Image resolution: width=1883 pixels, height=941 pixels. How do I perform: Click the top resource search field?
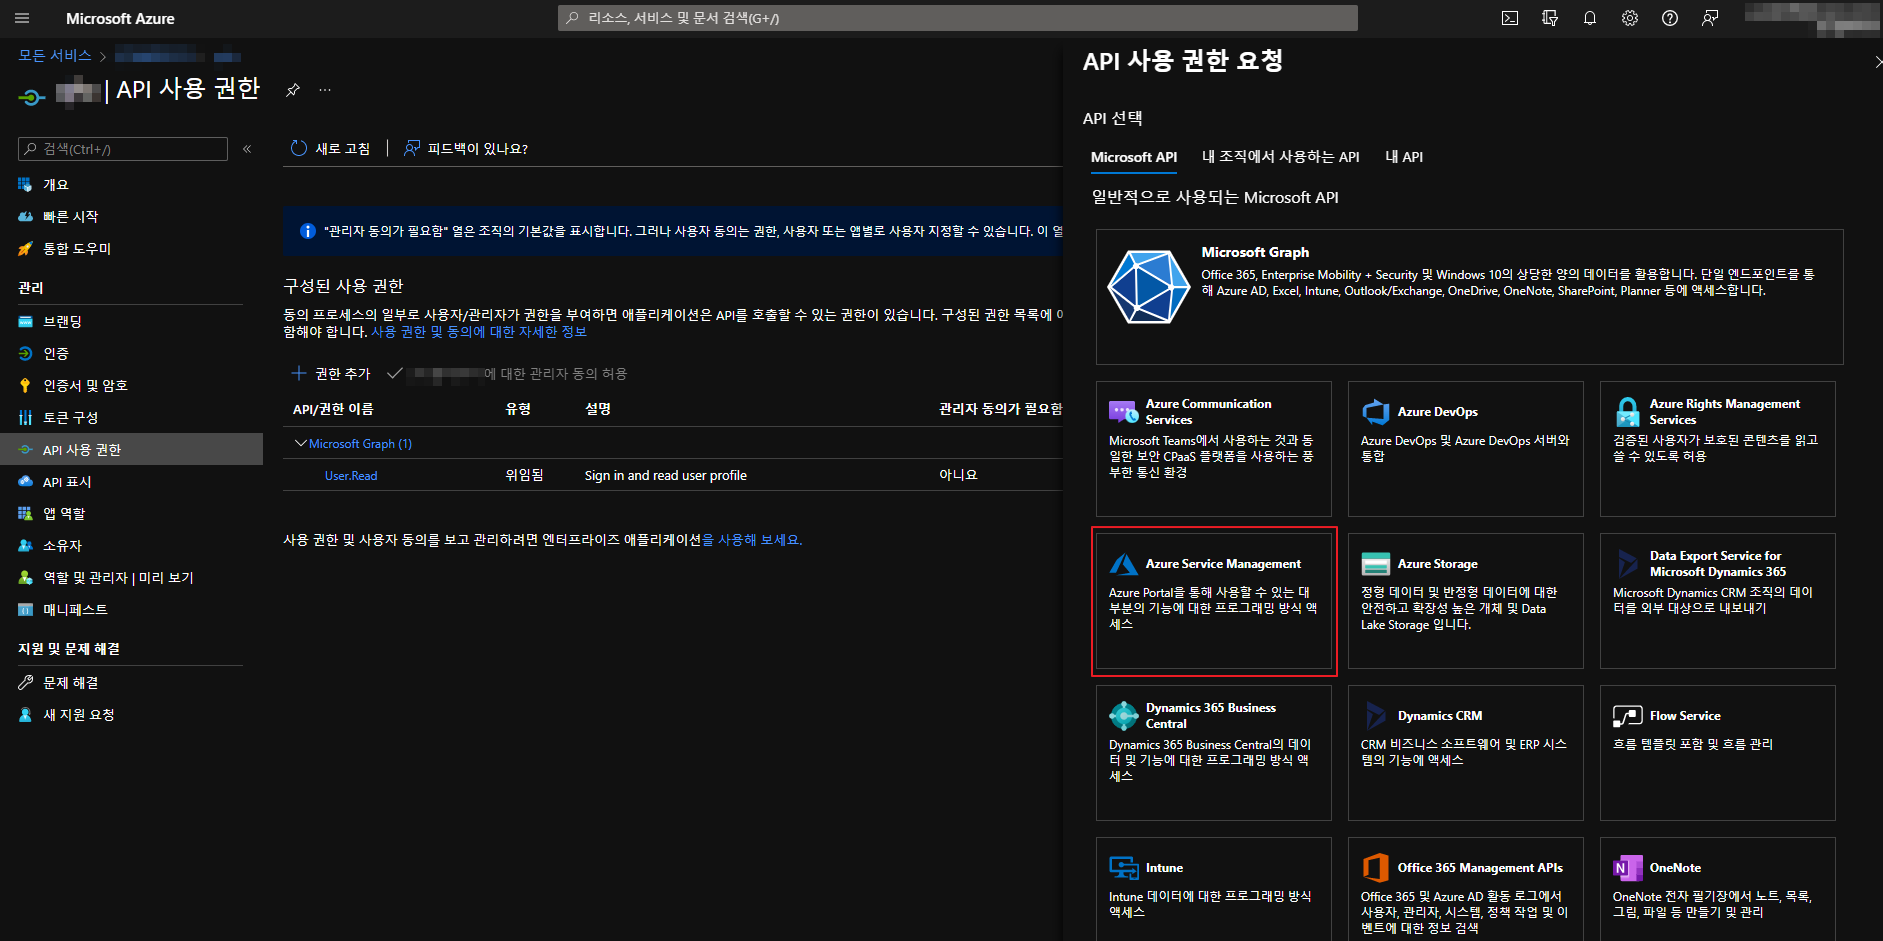(x=957, y=18)
